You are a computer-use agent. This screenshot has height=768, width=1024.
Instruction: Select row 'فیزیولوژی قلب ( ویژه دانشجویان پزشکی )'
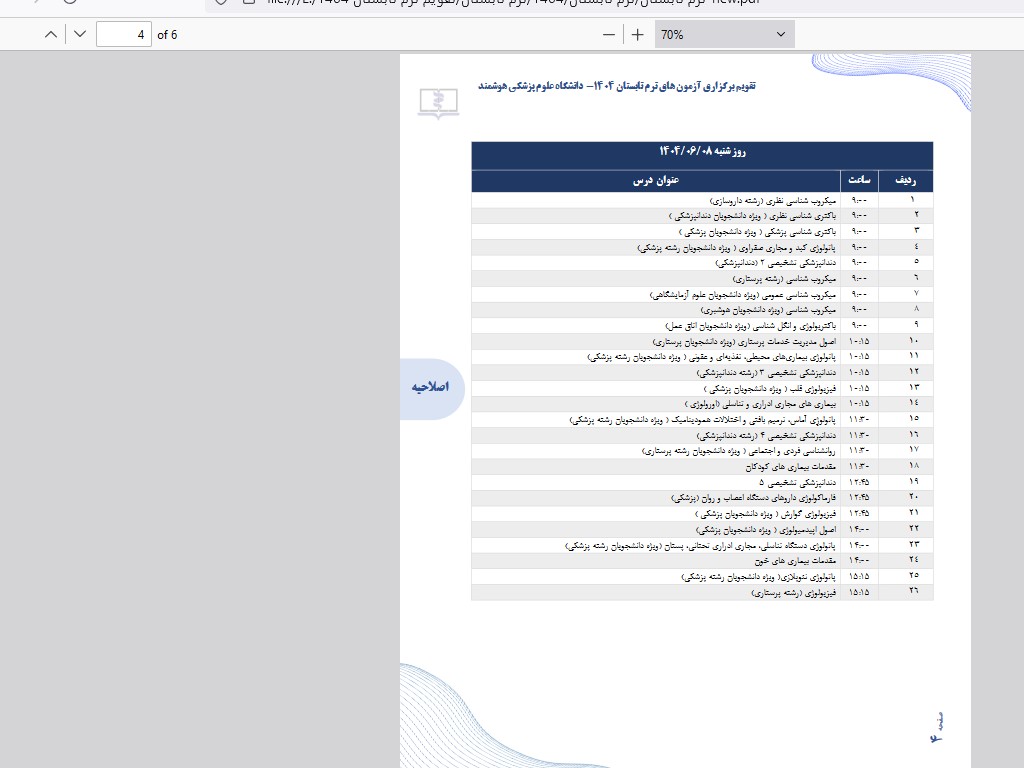pos(702,388)
